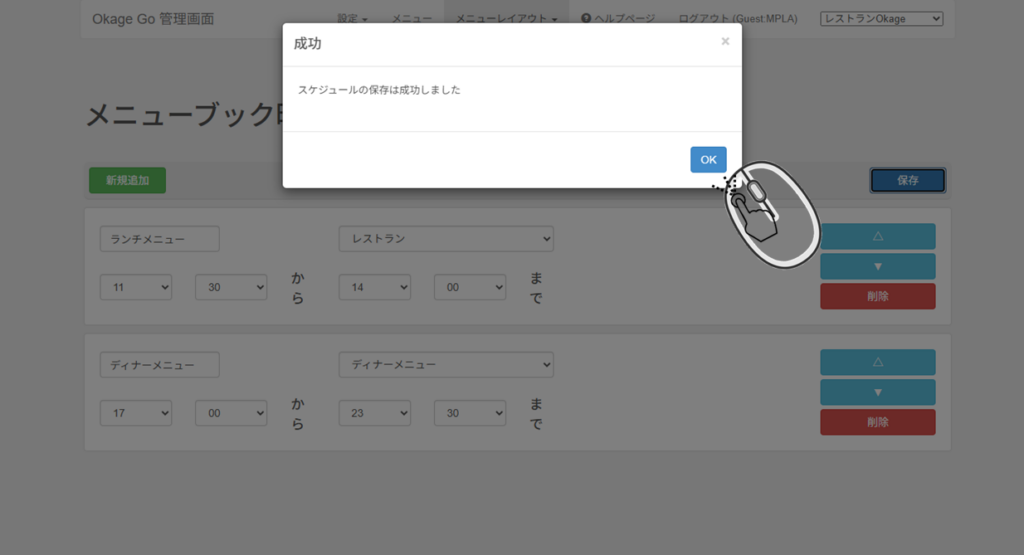Click the help page question mark icon
Image resolution: width=1024 pixels, height=555 pixels.
[x=586, y=19]
